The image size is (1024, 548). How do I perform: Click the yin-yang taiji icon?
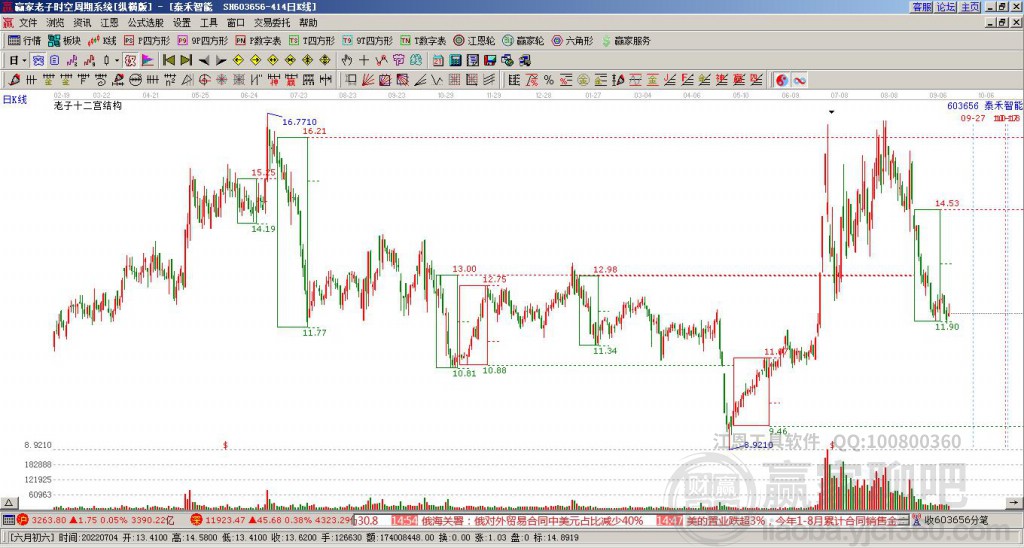pos(781,80)
